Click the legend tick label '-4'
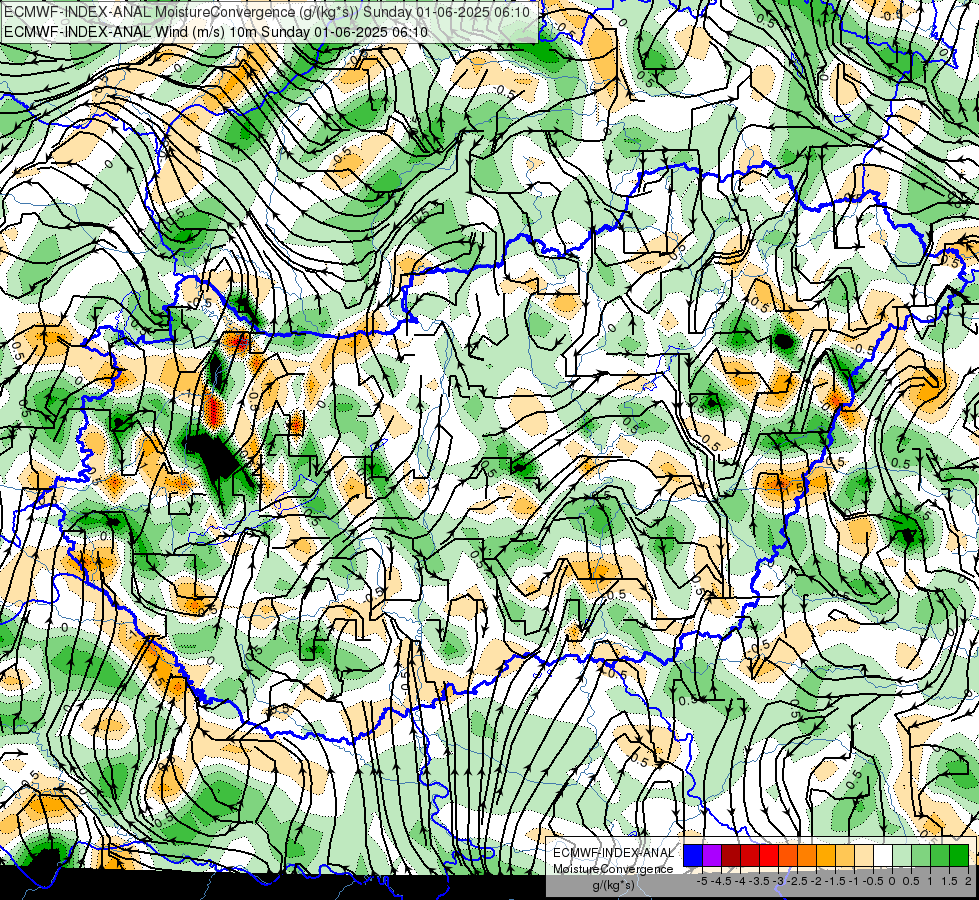 pos(740,881)
